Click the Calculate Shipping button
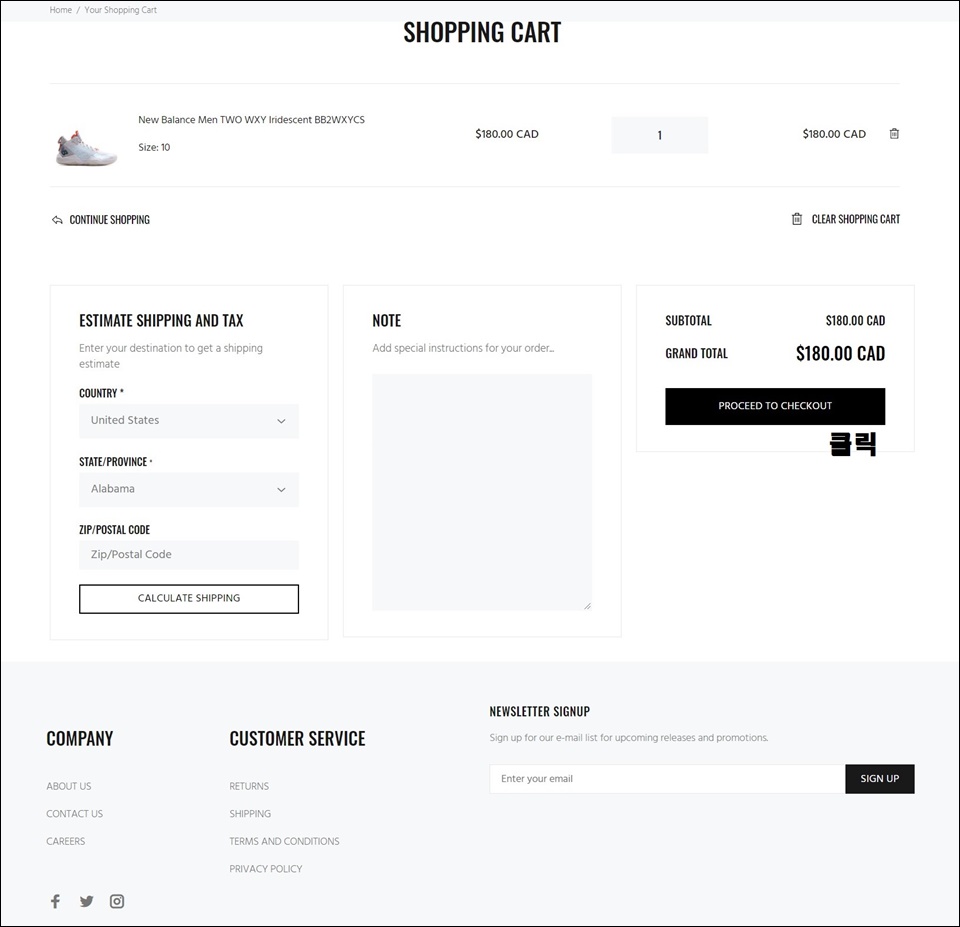 [x=189, y=598]
